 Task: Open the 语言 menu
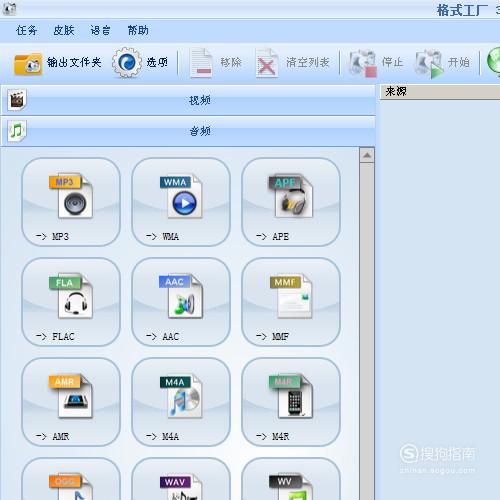[x=101, y=31]
